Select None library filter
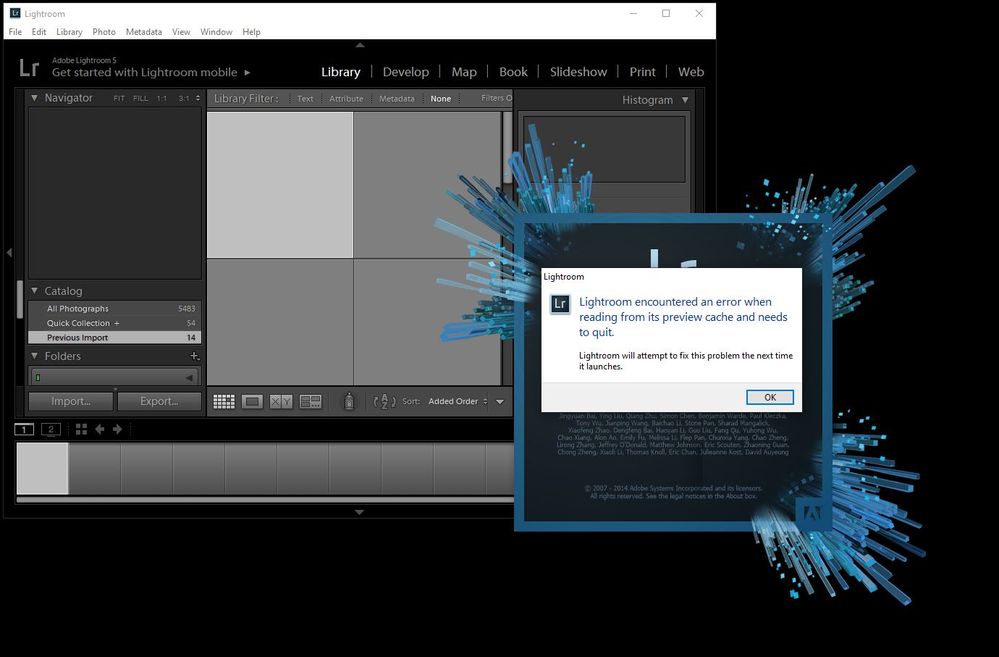This screenshot has height=657, width=999. pyautogui.click(x=440, y=99)
